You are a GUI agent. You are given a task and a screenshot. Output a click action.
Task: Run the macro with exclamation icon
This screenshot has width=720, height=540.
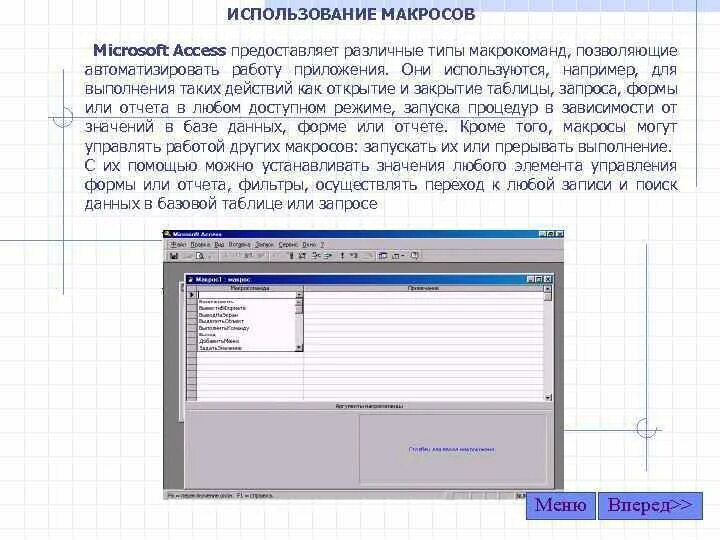point(342,256)
